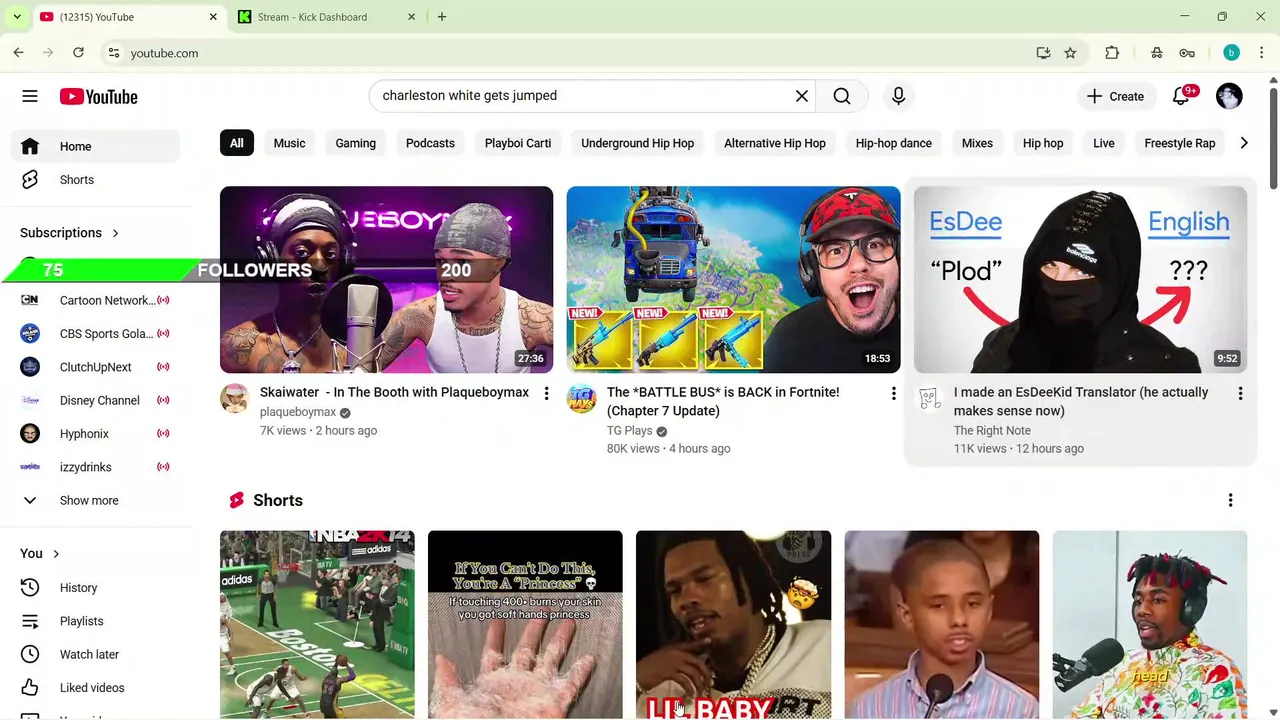Image resolution: width=1280 pixels, height=720 pixels.
Task: Click the install app icon in address bar
Action: [x=1043, y=53]
